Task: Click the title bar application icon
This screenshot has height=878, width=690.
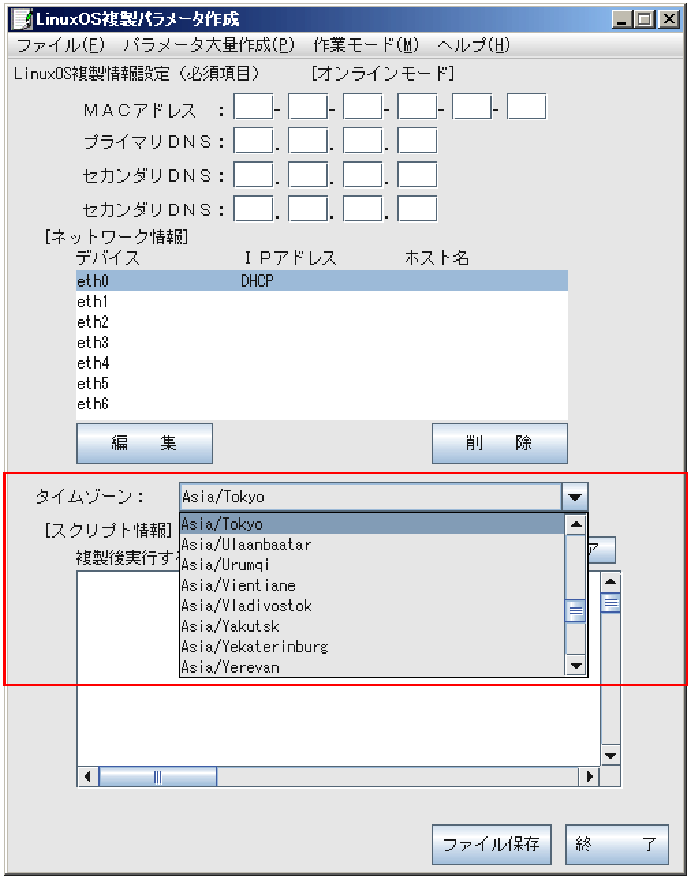Action: tap(22, 20)
